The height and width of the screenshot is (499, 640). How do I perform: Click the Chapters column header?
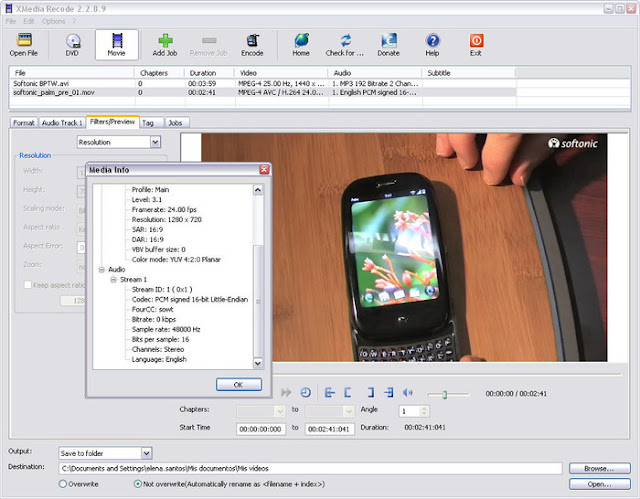pos(159,73)
